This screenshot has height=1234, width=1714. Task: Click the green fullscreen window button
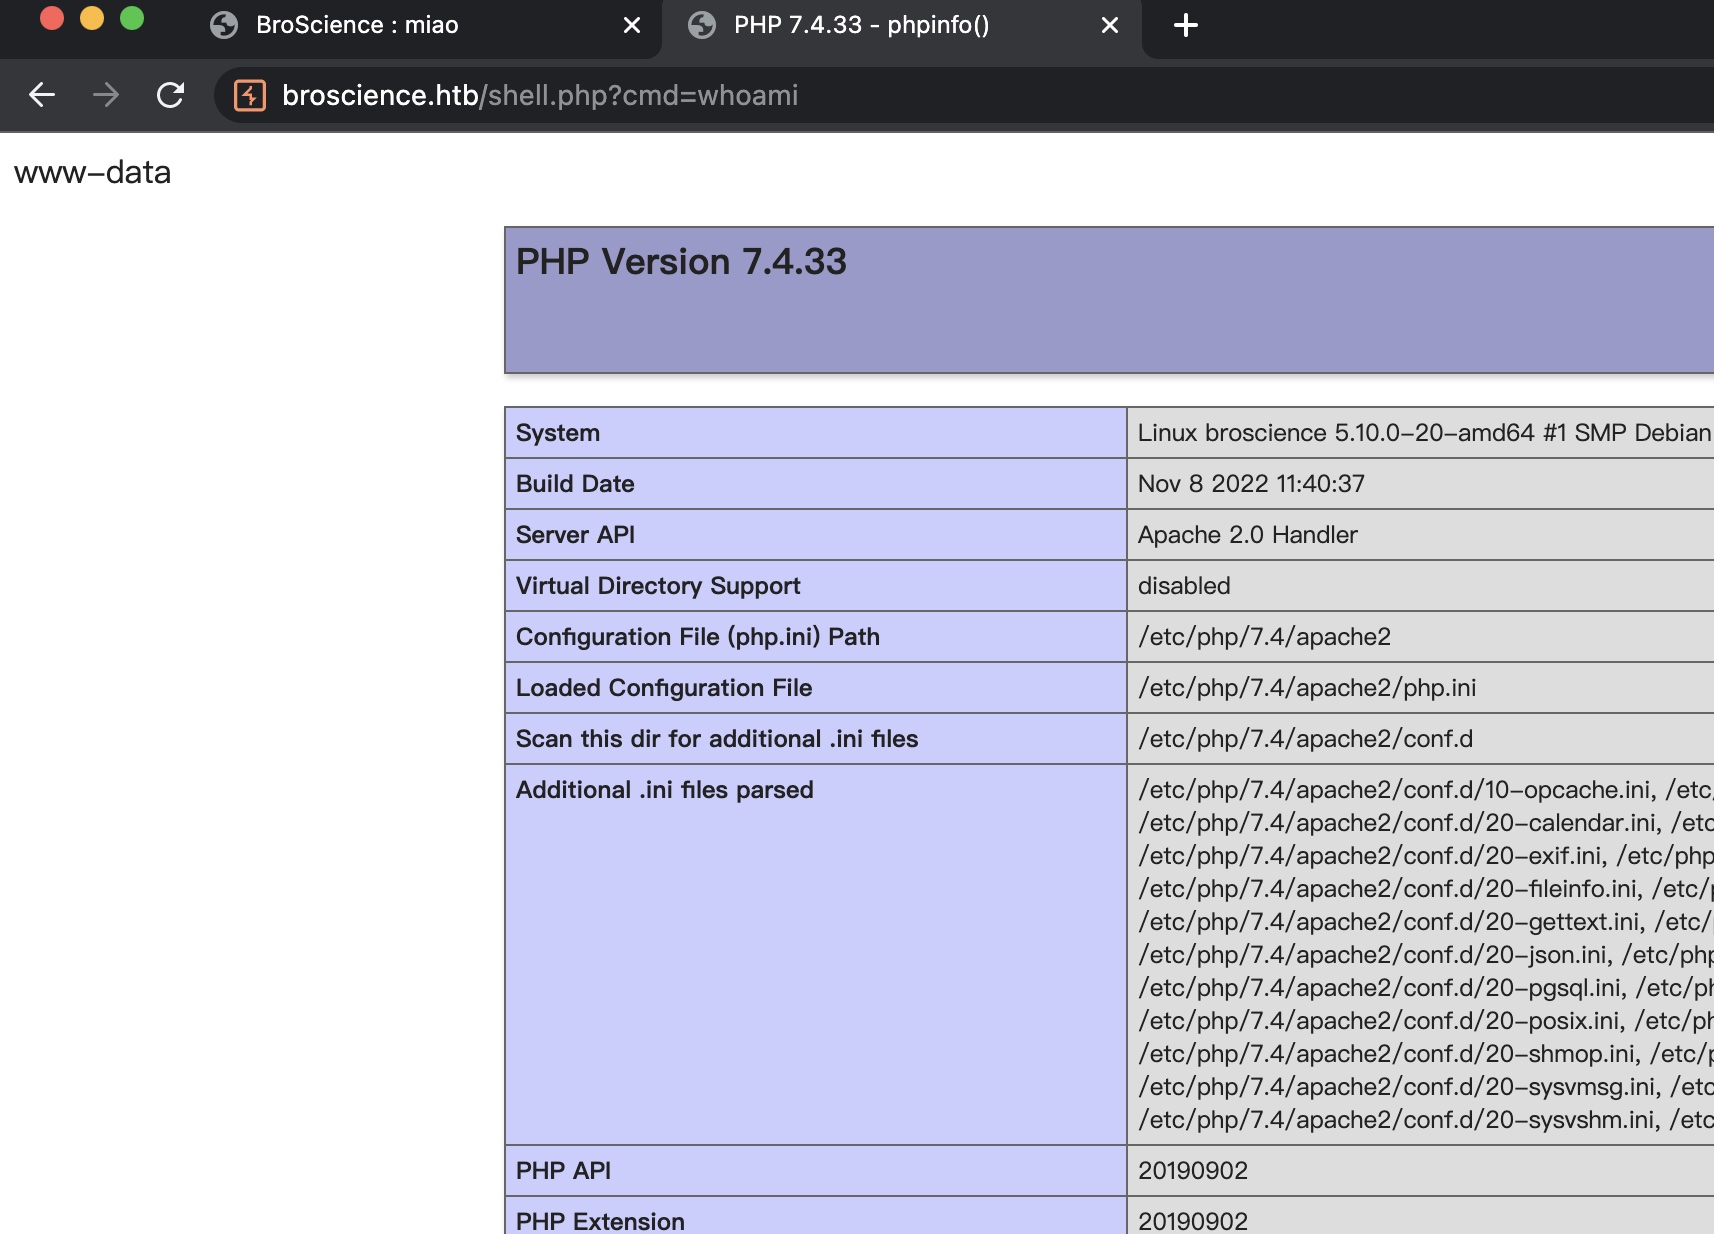(x=132, y=18)
